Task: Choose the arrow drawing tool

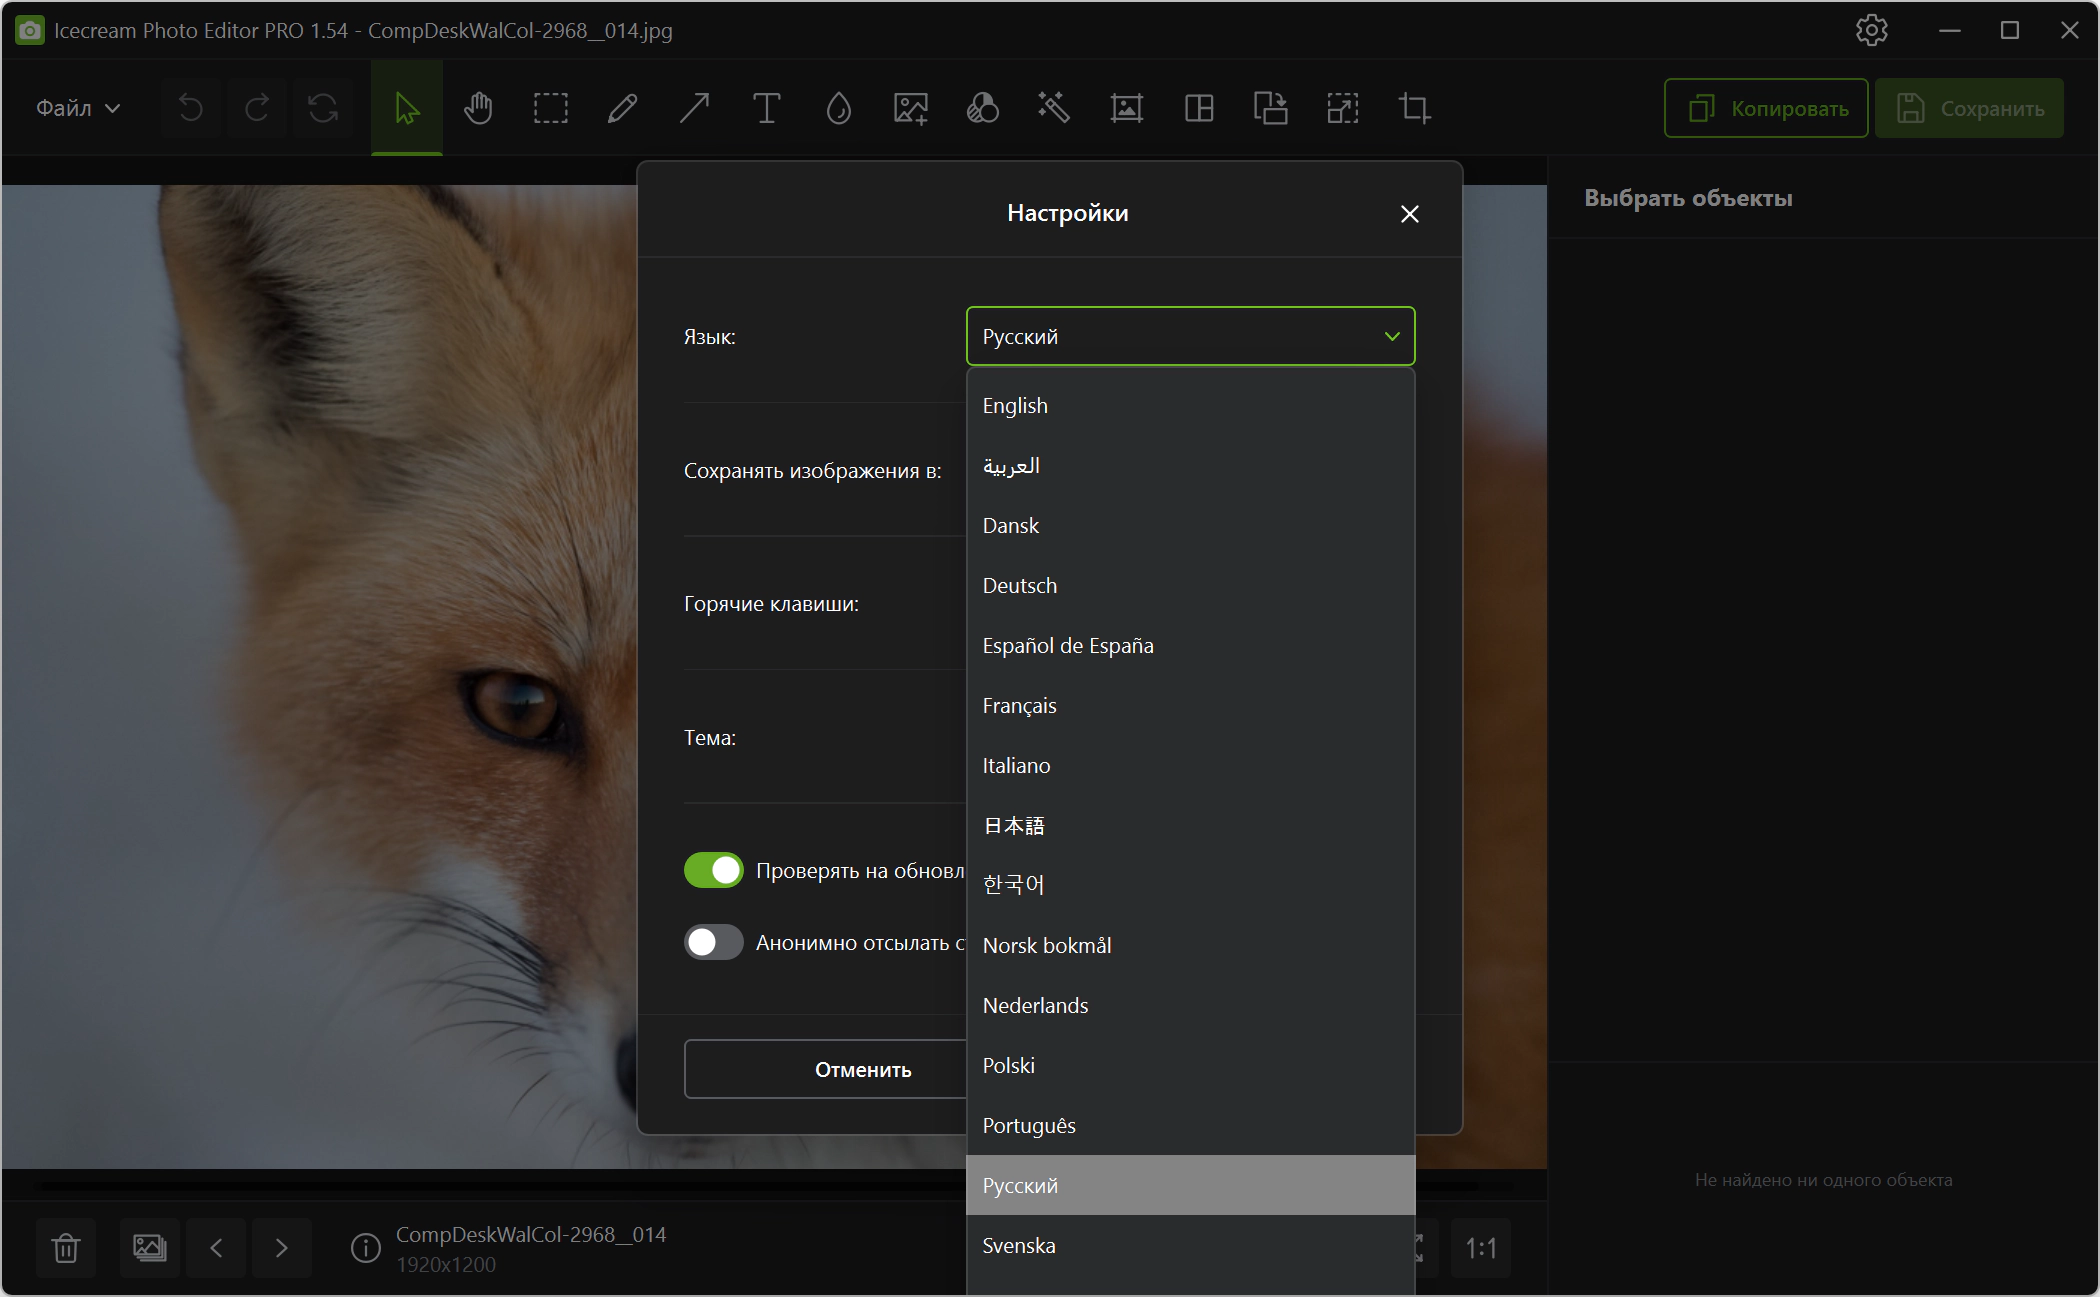Action: (694, 108)
